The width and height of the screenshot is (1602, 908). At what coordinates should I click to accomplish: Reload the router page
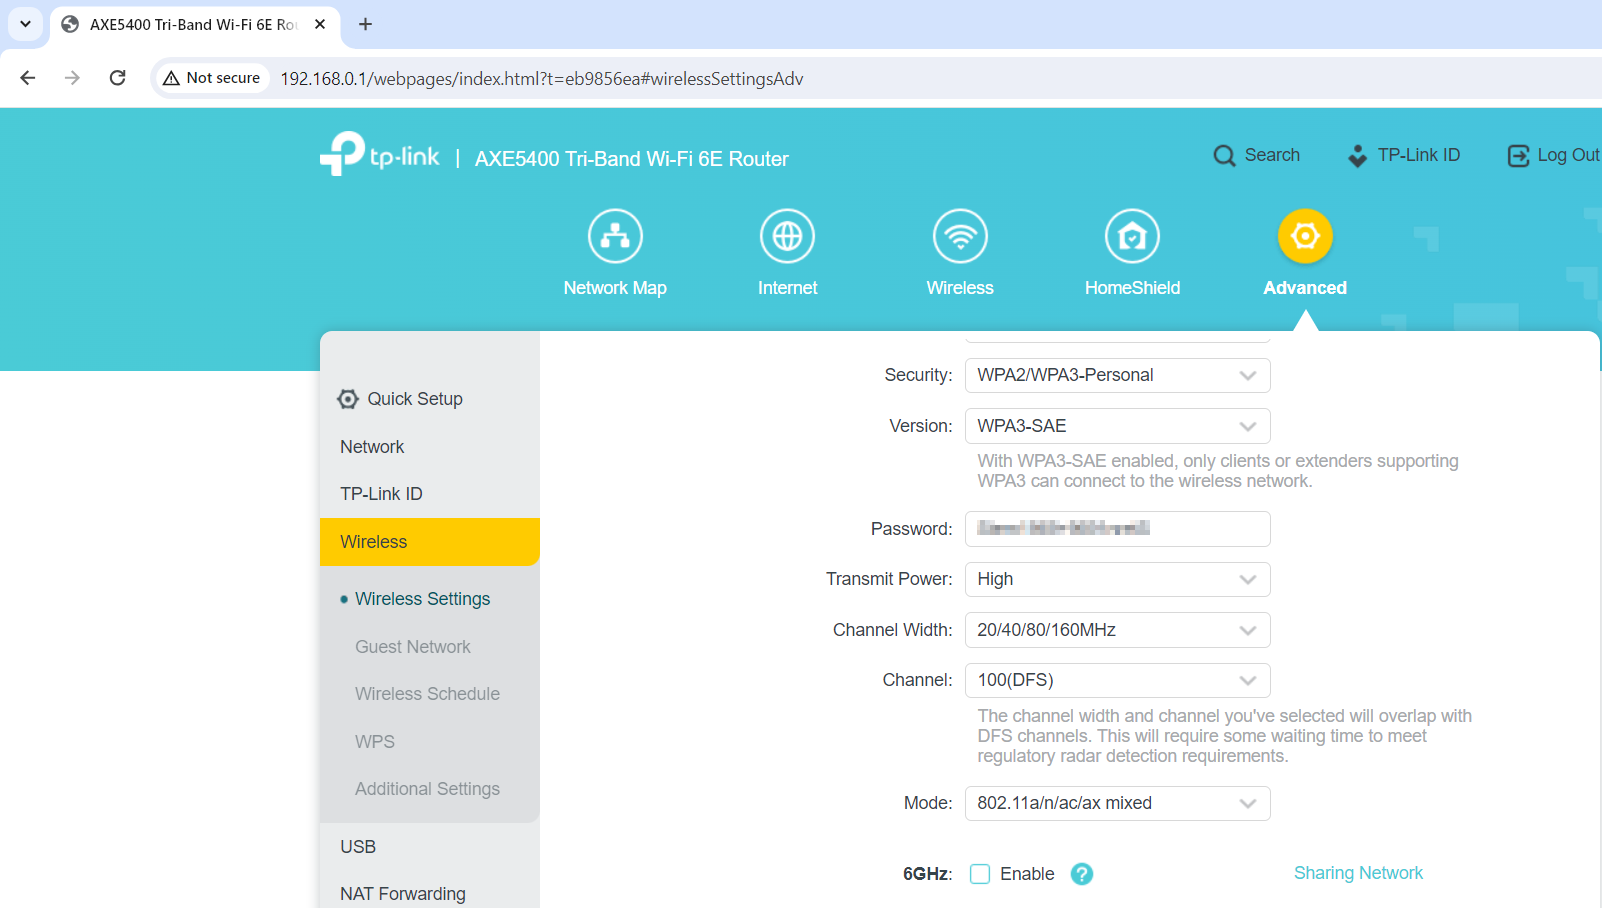coord(117,78)
